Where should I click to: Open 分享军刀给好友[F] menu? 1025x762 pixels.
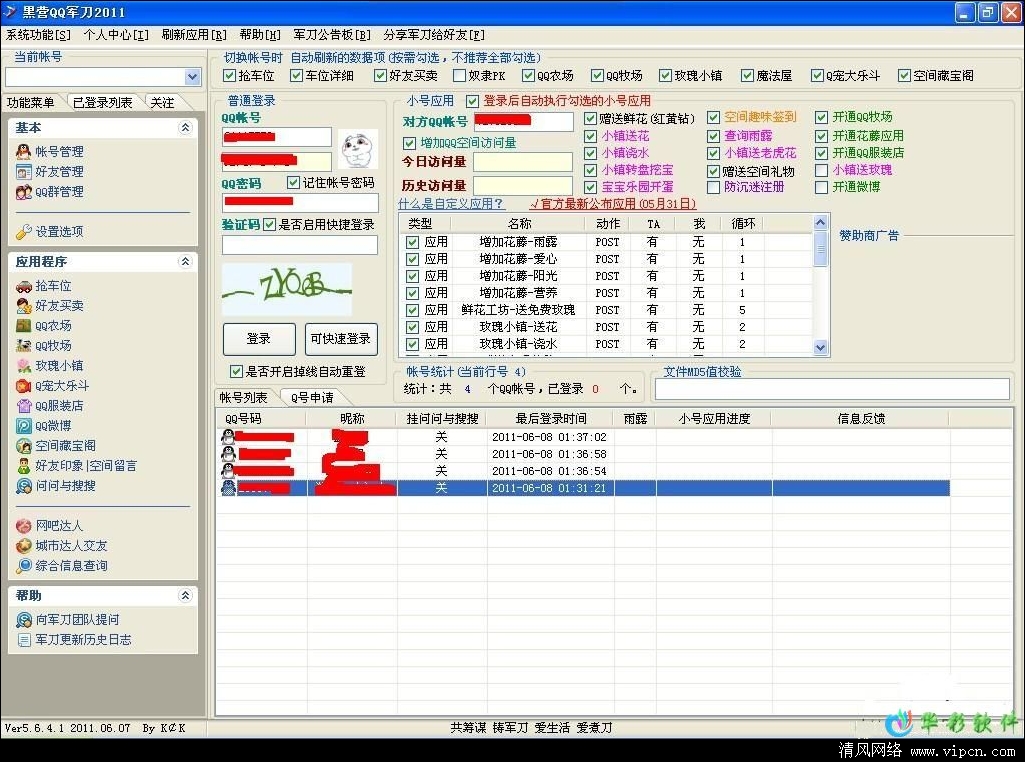pyautogui.click(x=434, y=35)
